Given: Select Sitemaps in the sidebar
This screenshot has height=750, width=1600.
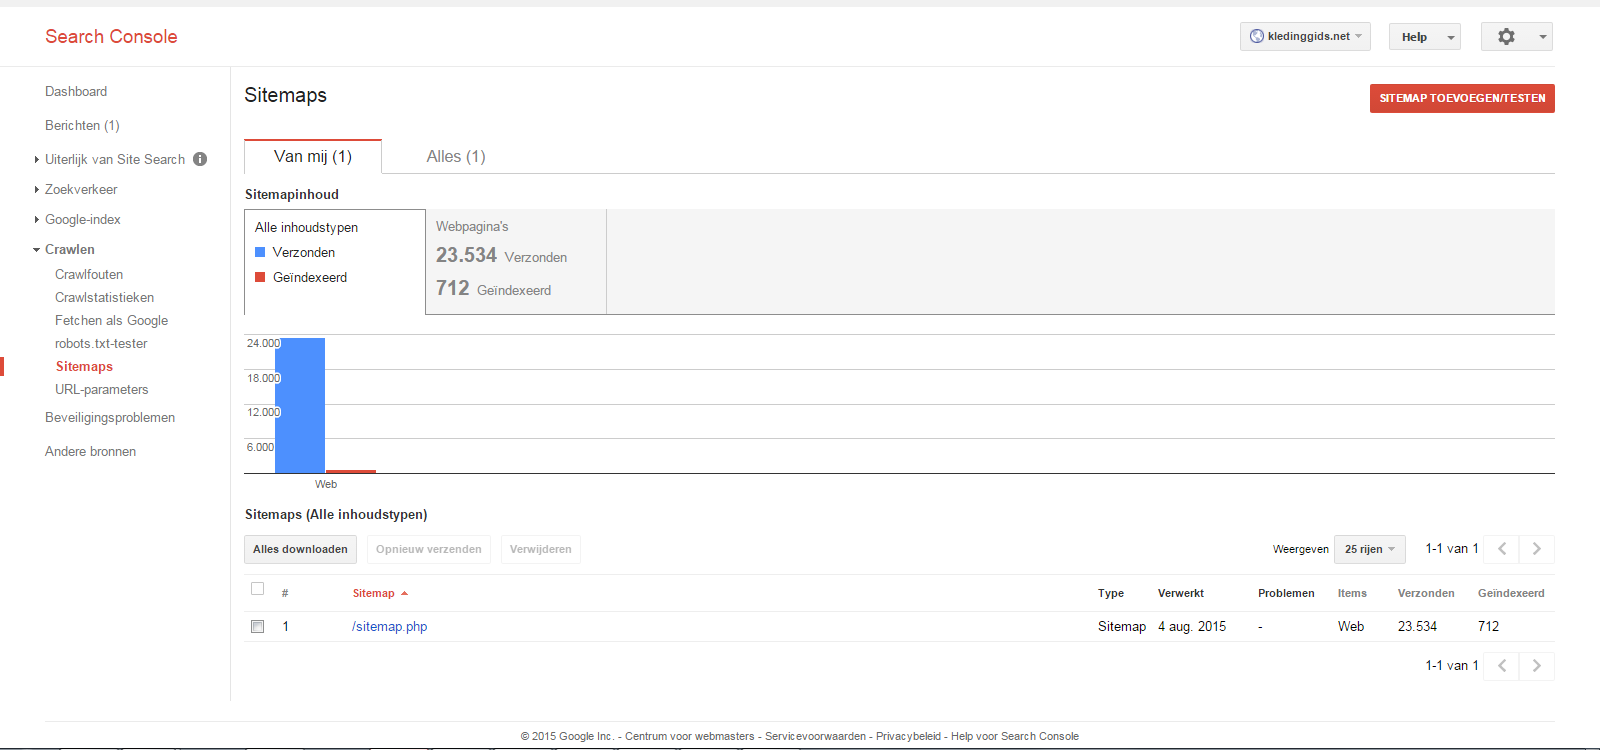Looking at the screenshot, I should click(x=84, y=366).
